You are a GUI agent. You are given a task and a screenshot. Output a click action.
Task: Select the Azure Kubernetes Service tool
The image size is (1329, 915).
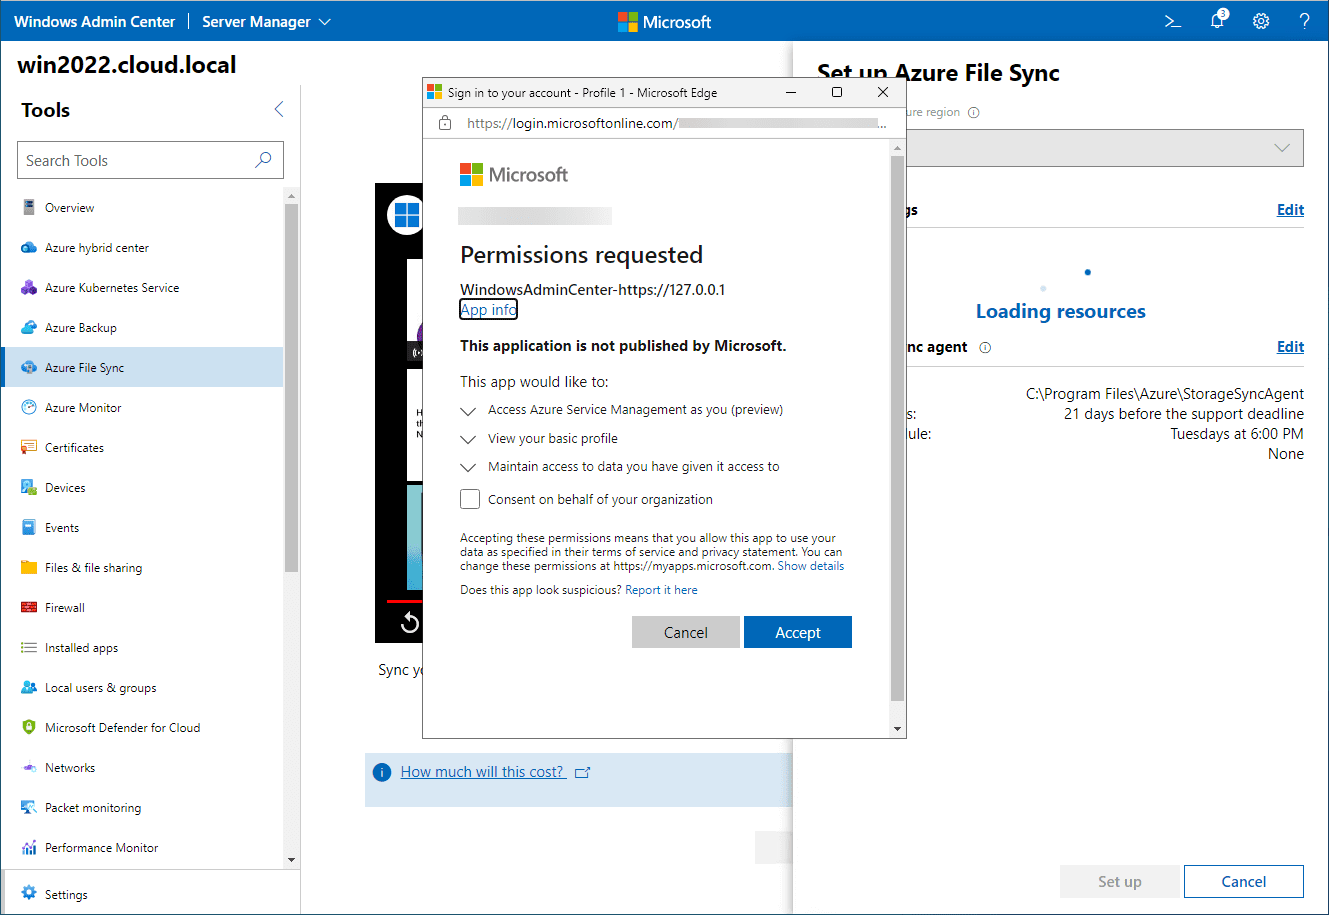click(112, 287)
